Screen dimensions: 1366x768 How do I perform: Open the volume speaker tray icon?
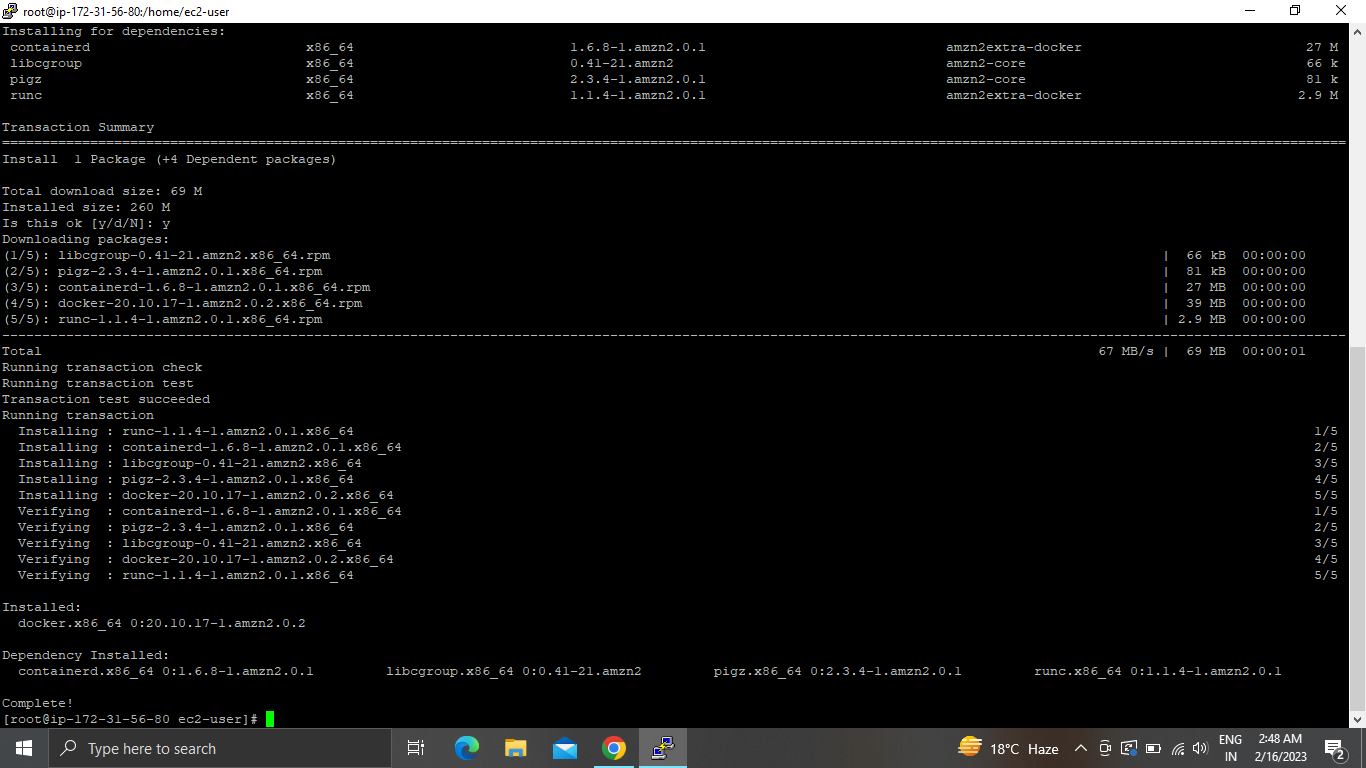pos(1201,748)
